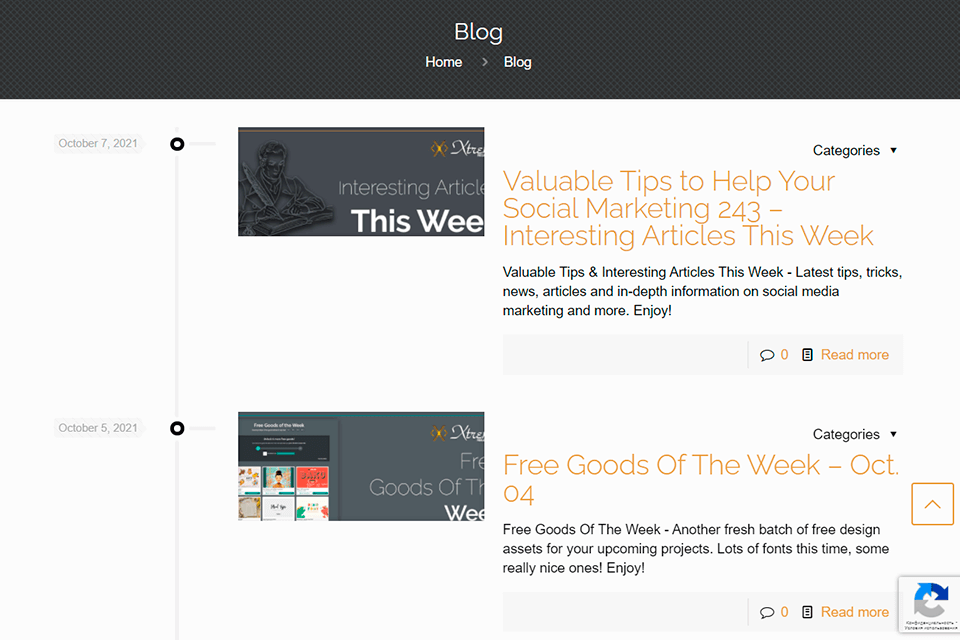This screenshot has width=960, height=640.
Task: Click document icon beside second Read more
Action: 807,612
